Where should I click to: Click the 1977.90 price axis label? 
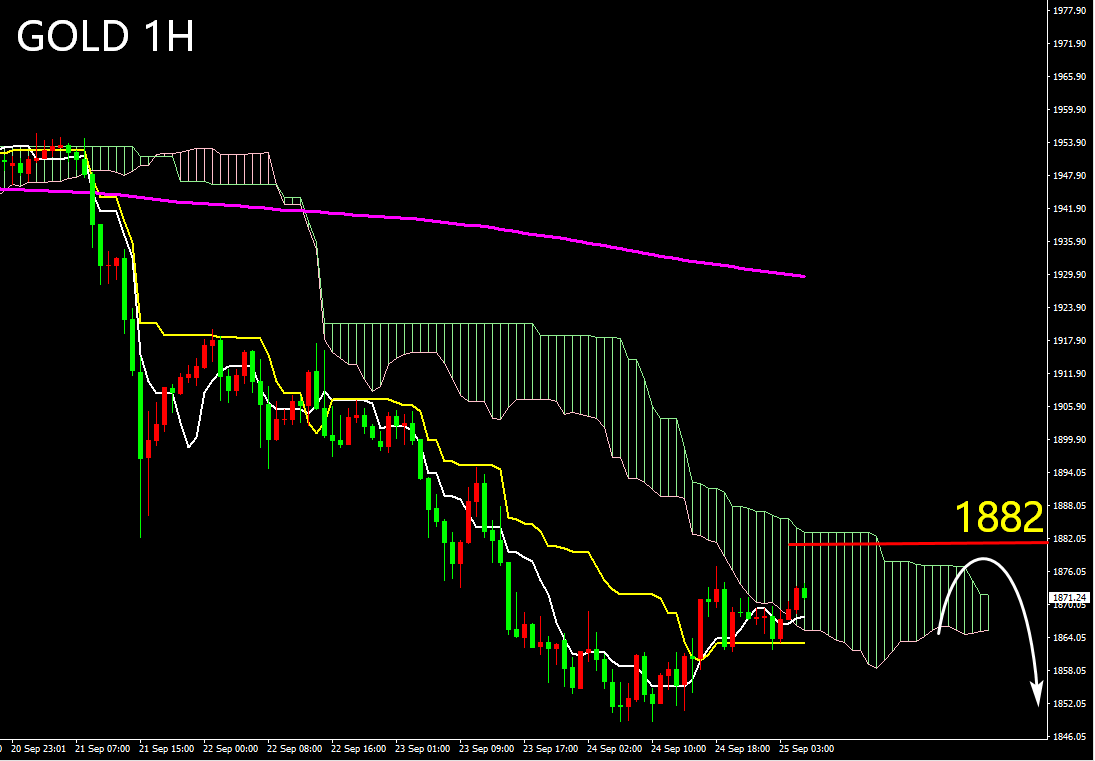[x=1069, y=11]
